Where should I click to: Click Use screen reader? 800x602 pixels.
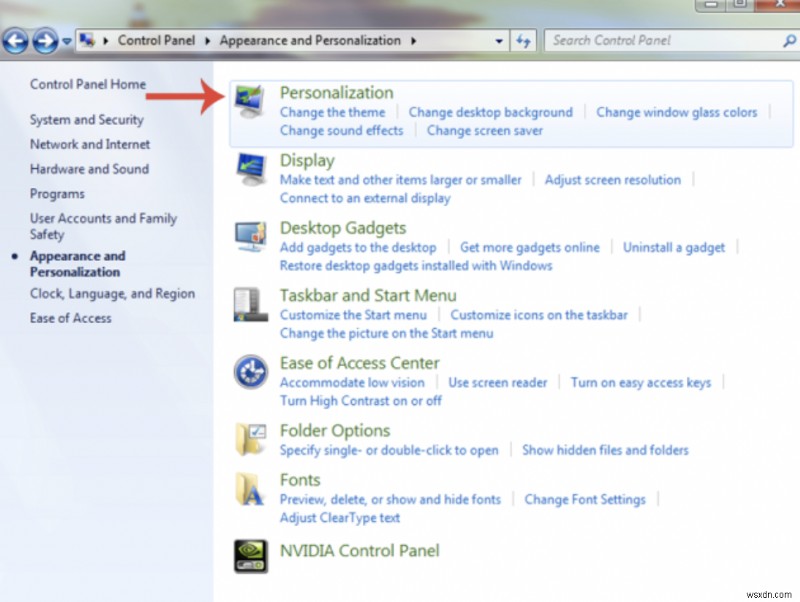pyautogui.click(x=497, y=383)
